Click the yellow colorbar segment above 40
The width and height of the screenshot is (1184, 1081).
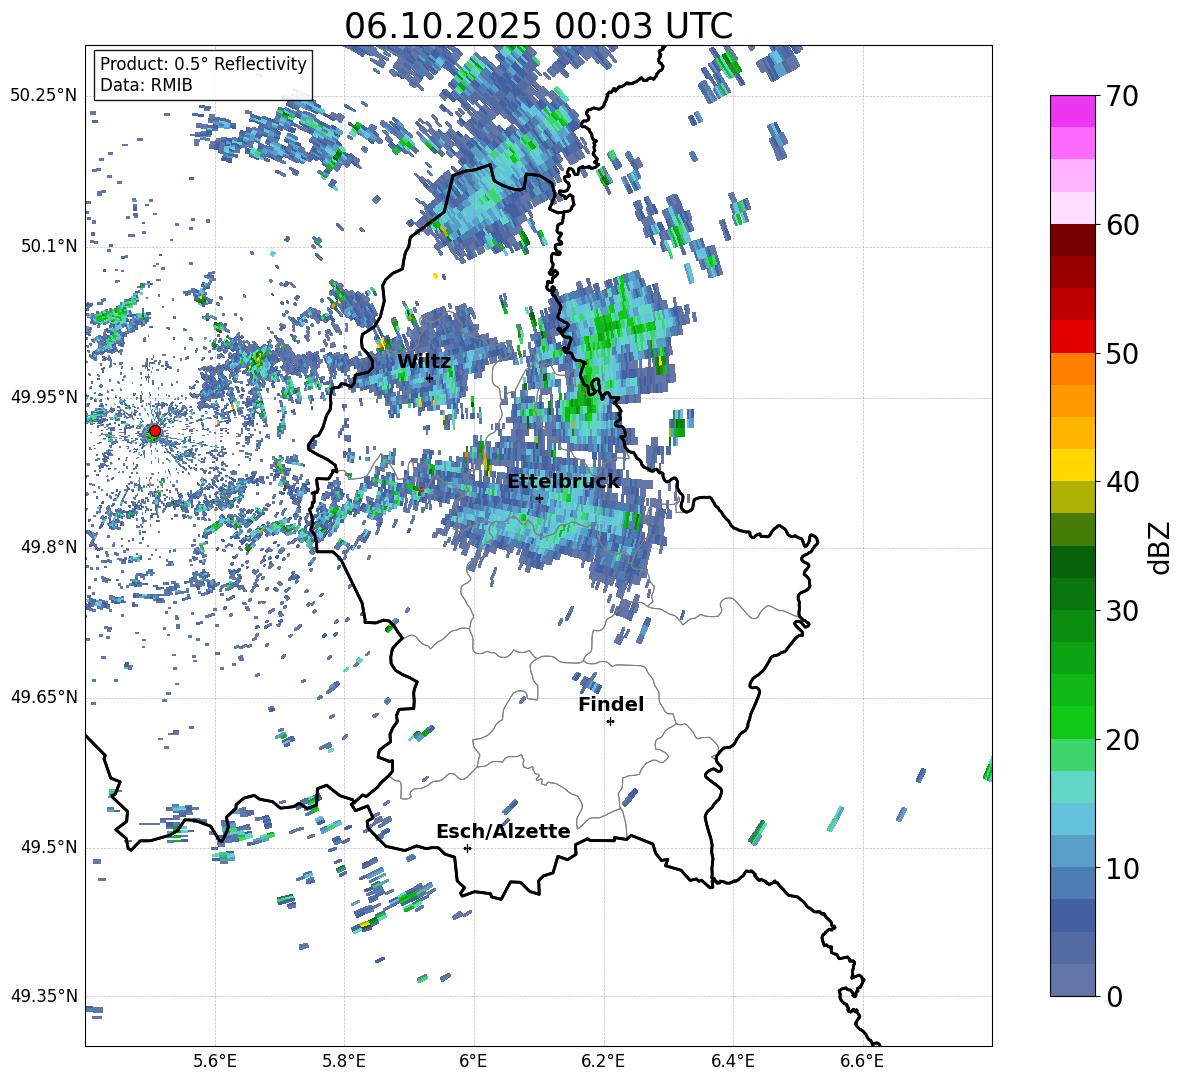click(1072, 465)
